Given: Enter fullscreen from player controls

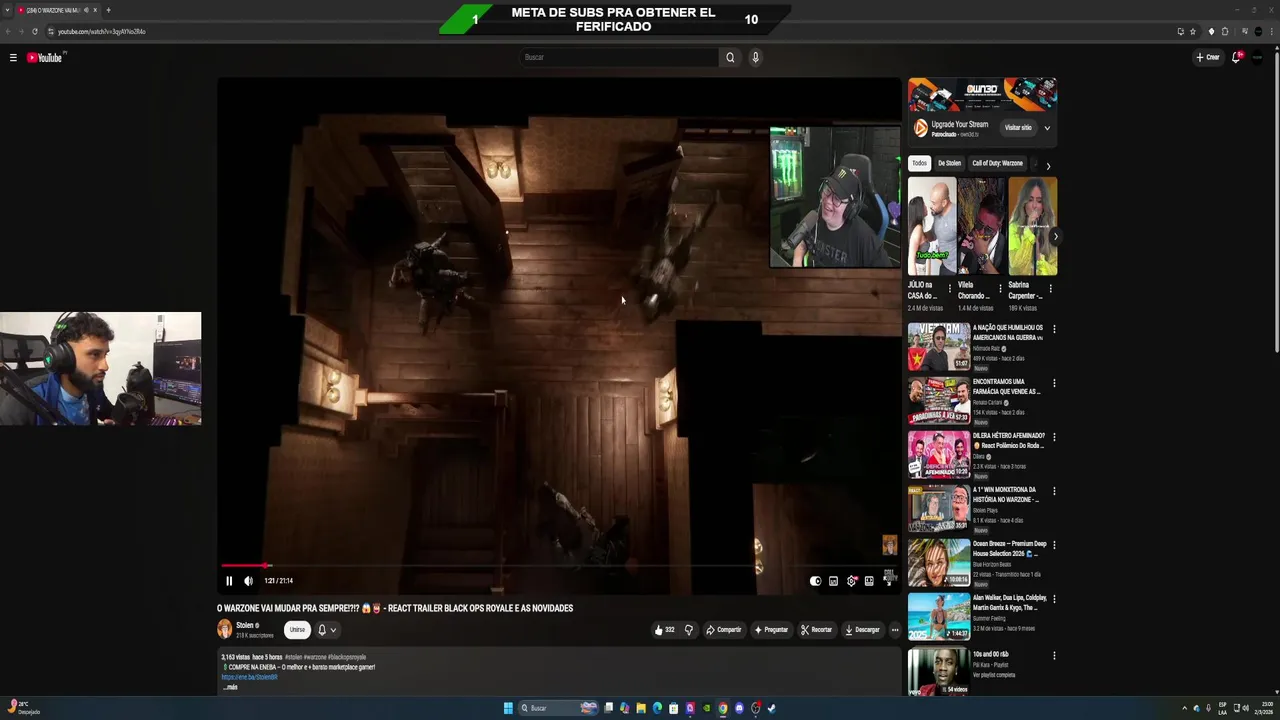Looking at the screenshot, I should tap(889, 579).
